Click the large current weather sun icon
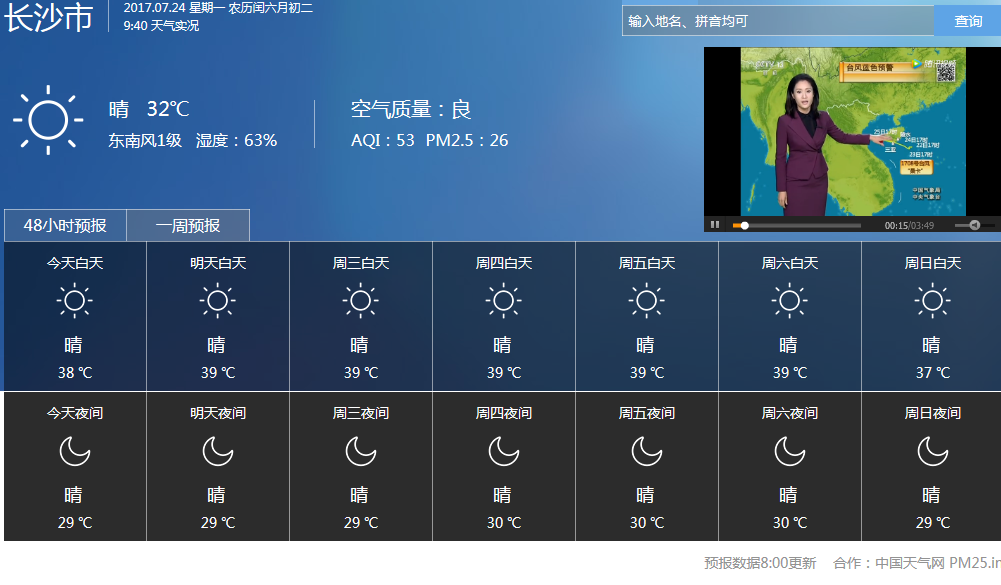The height and width of the screenshot is (585, 1001). point(47,120)
